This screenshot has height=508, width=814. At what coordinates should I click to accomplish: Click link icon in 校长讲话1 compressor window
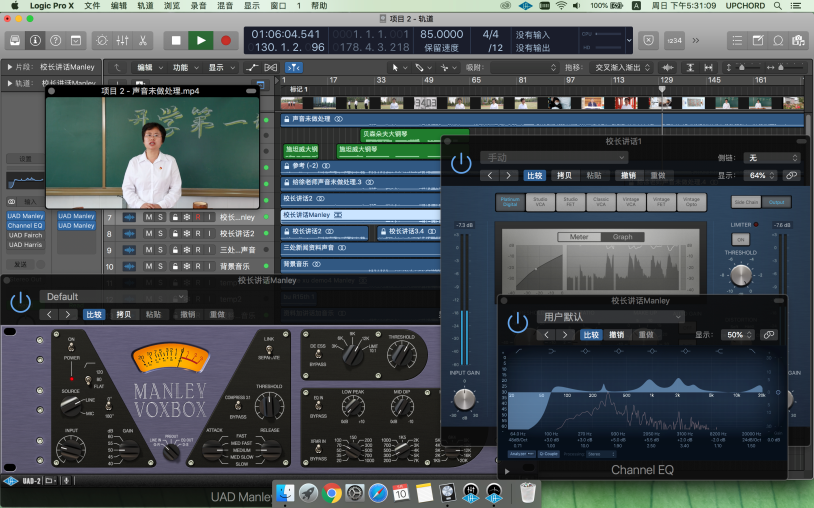(791, 175)
